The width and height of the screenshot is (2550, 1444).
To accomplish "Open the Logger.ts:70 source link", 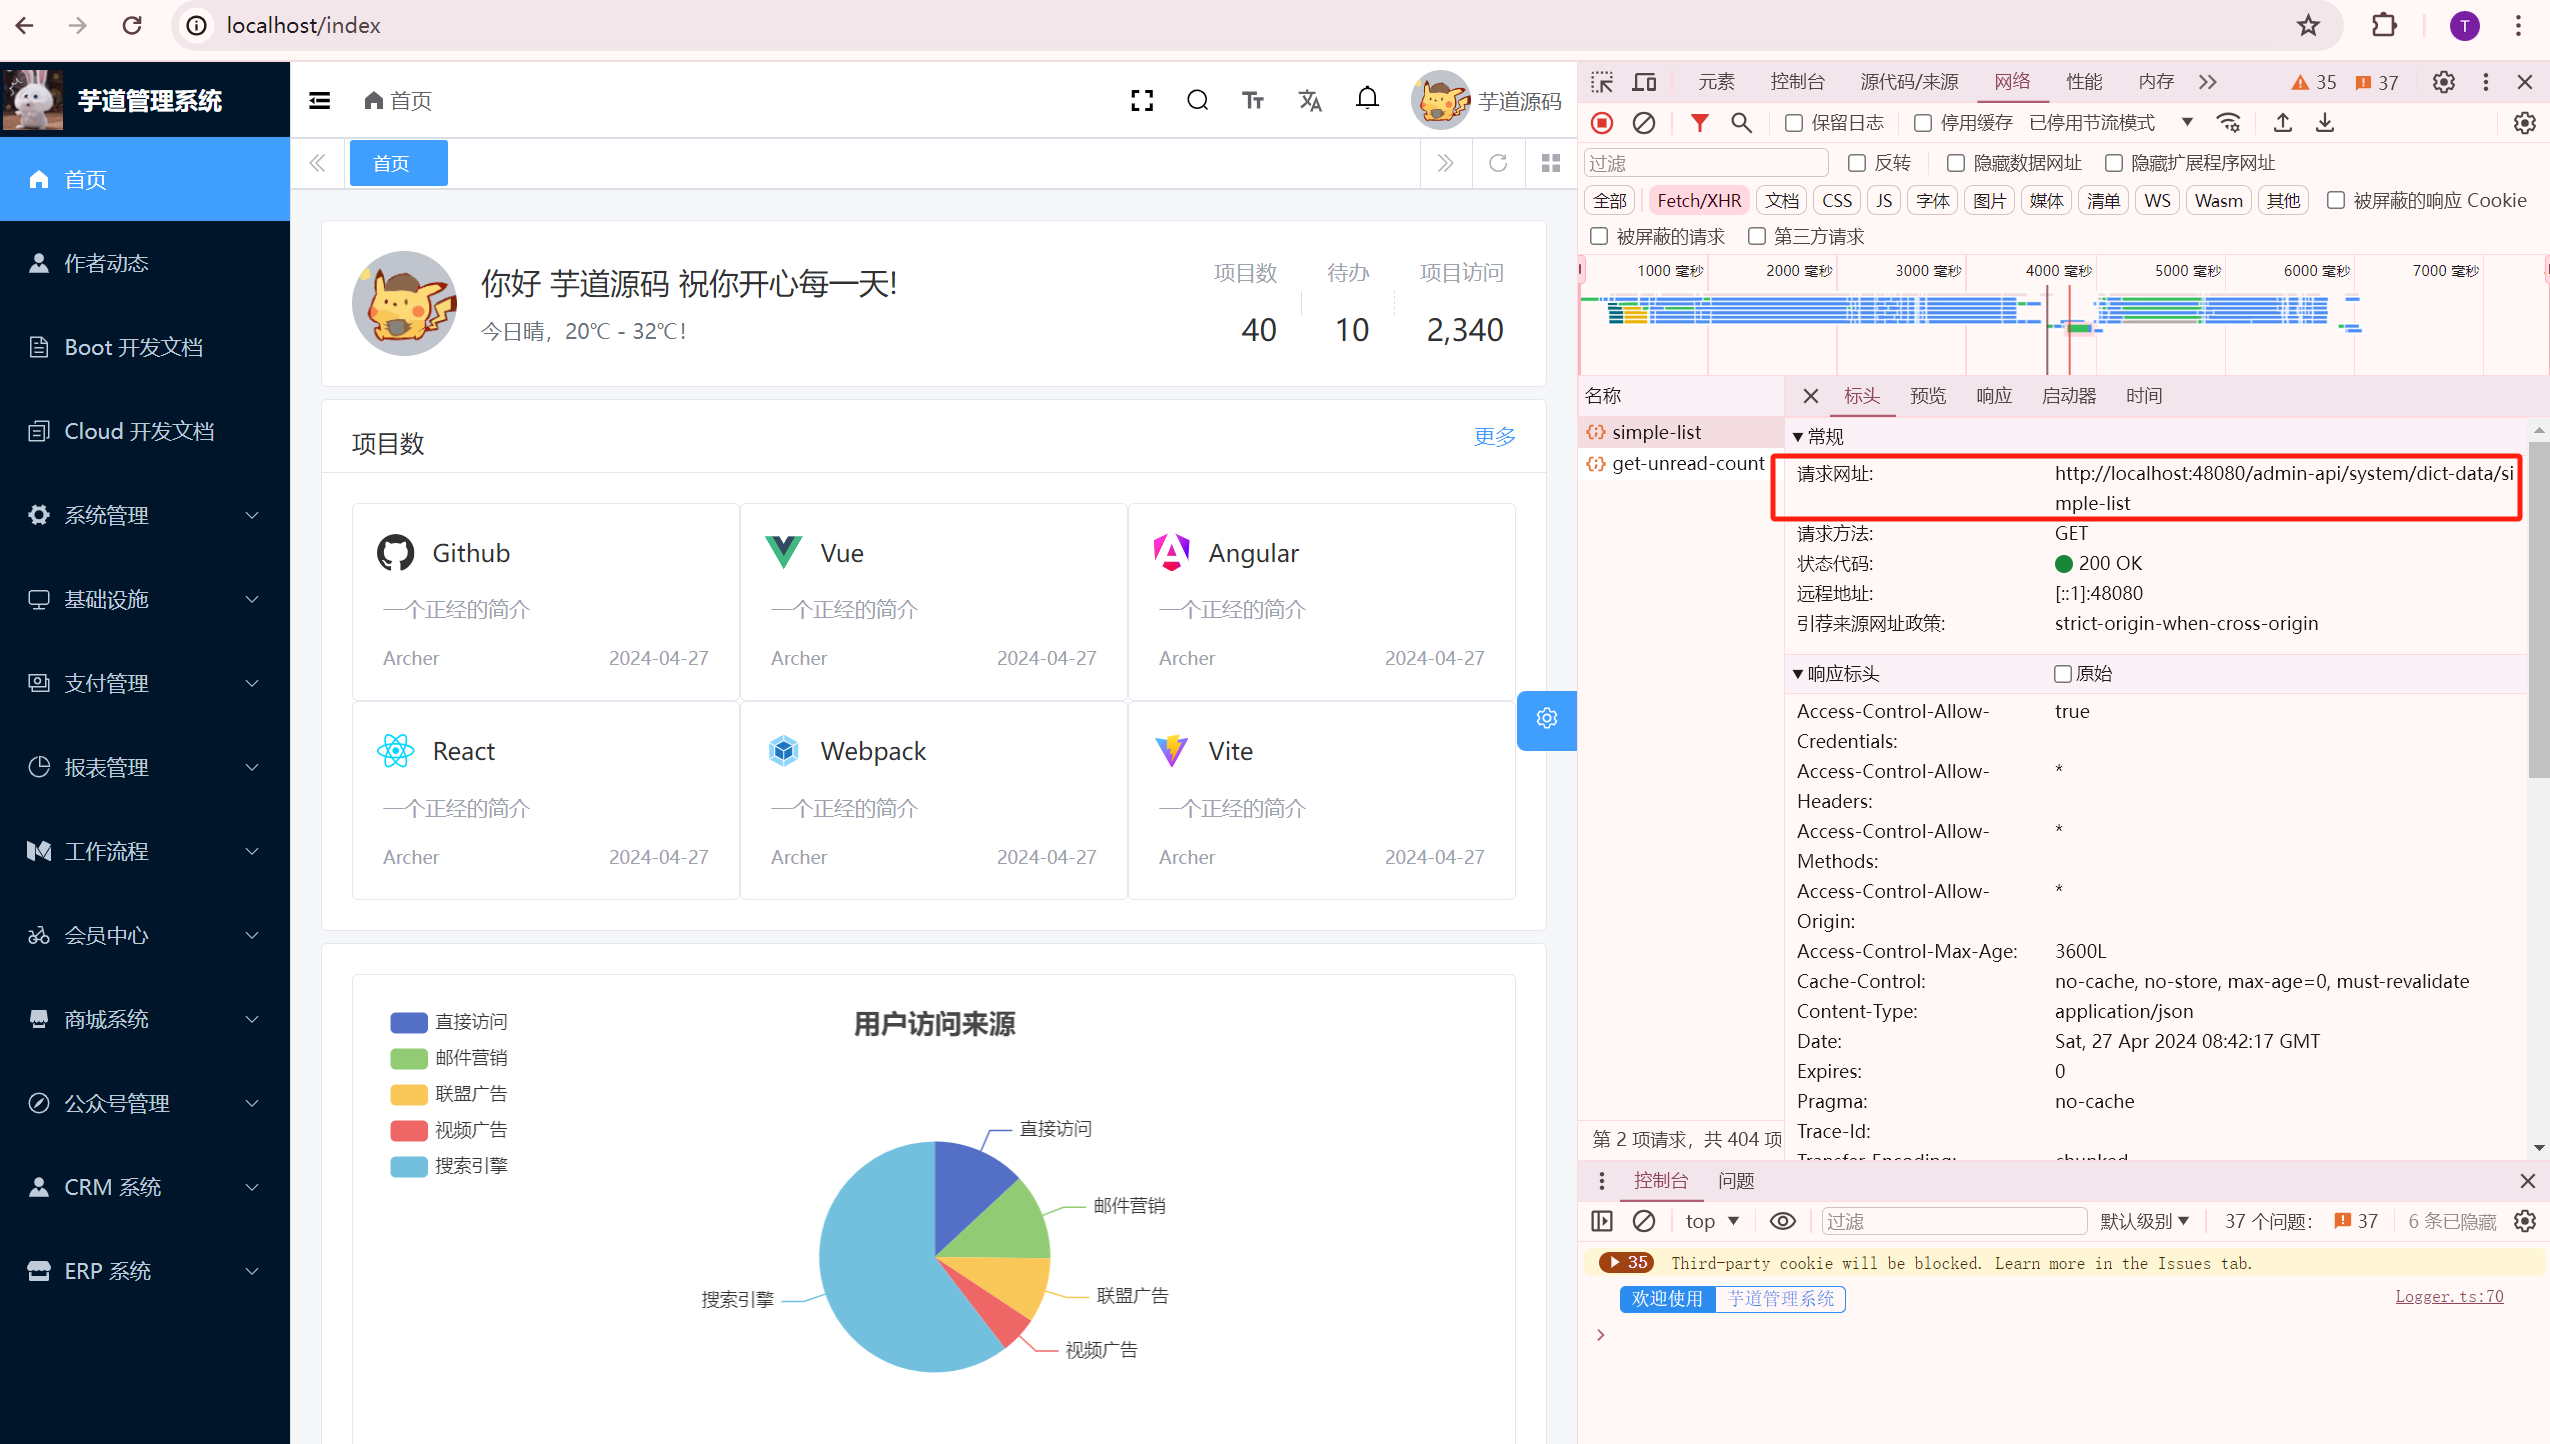I will [x=2449, y=1297].
